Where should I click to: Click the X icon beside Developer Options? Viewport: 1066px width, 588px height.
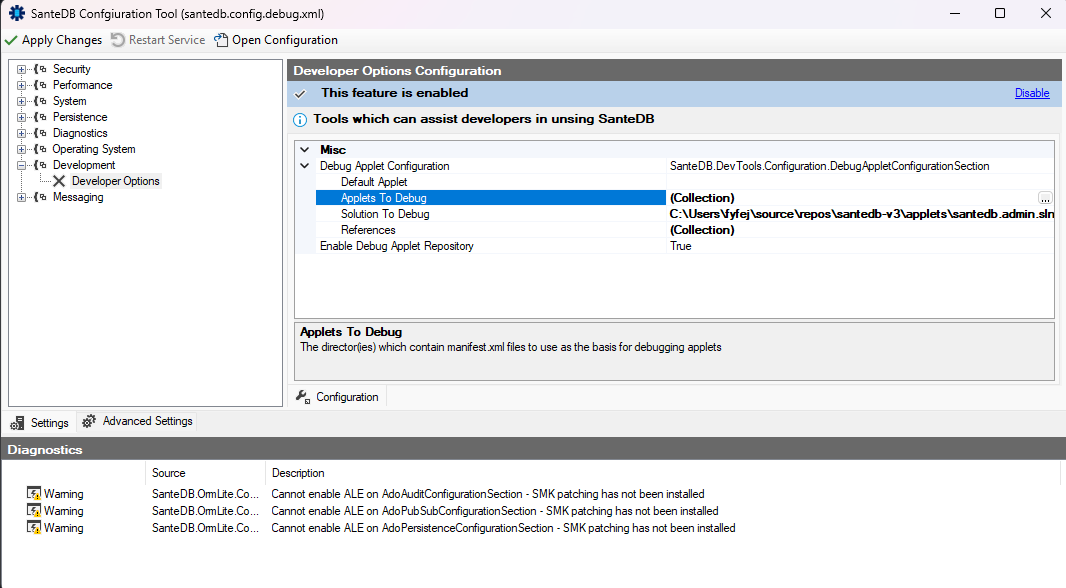(59, 181)
